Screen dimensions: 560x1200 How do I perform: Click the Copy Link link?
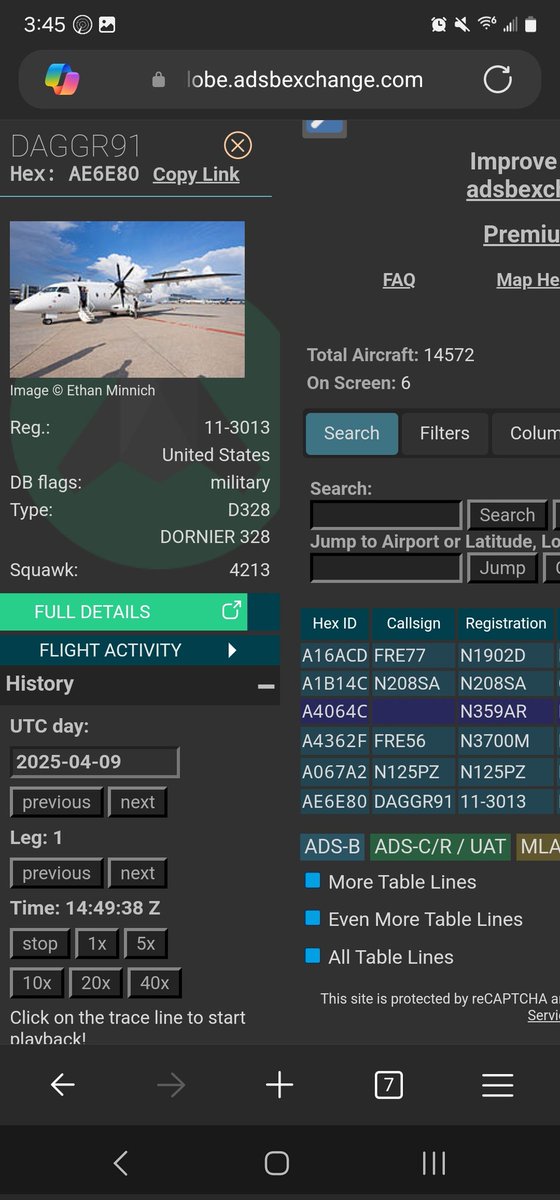pos(196,174)
